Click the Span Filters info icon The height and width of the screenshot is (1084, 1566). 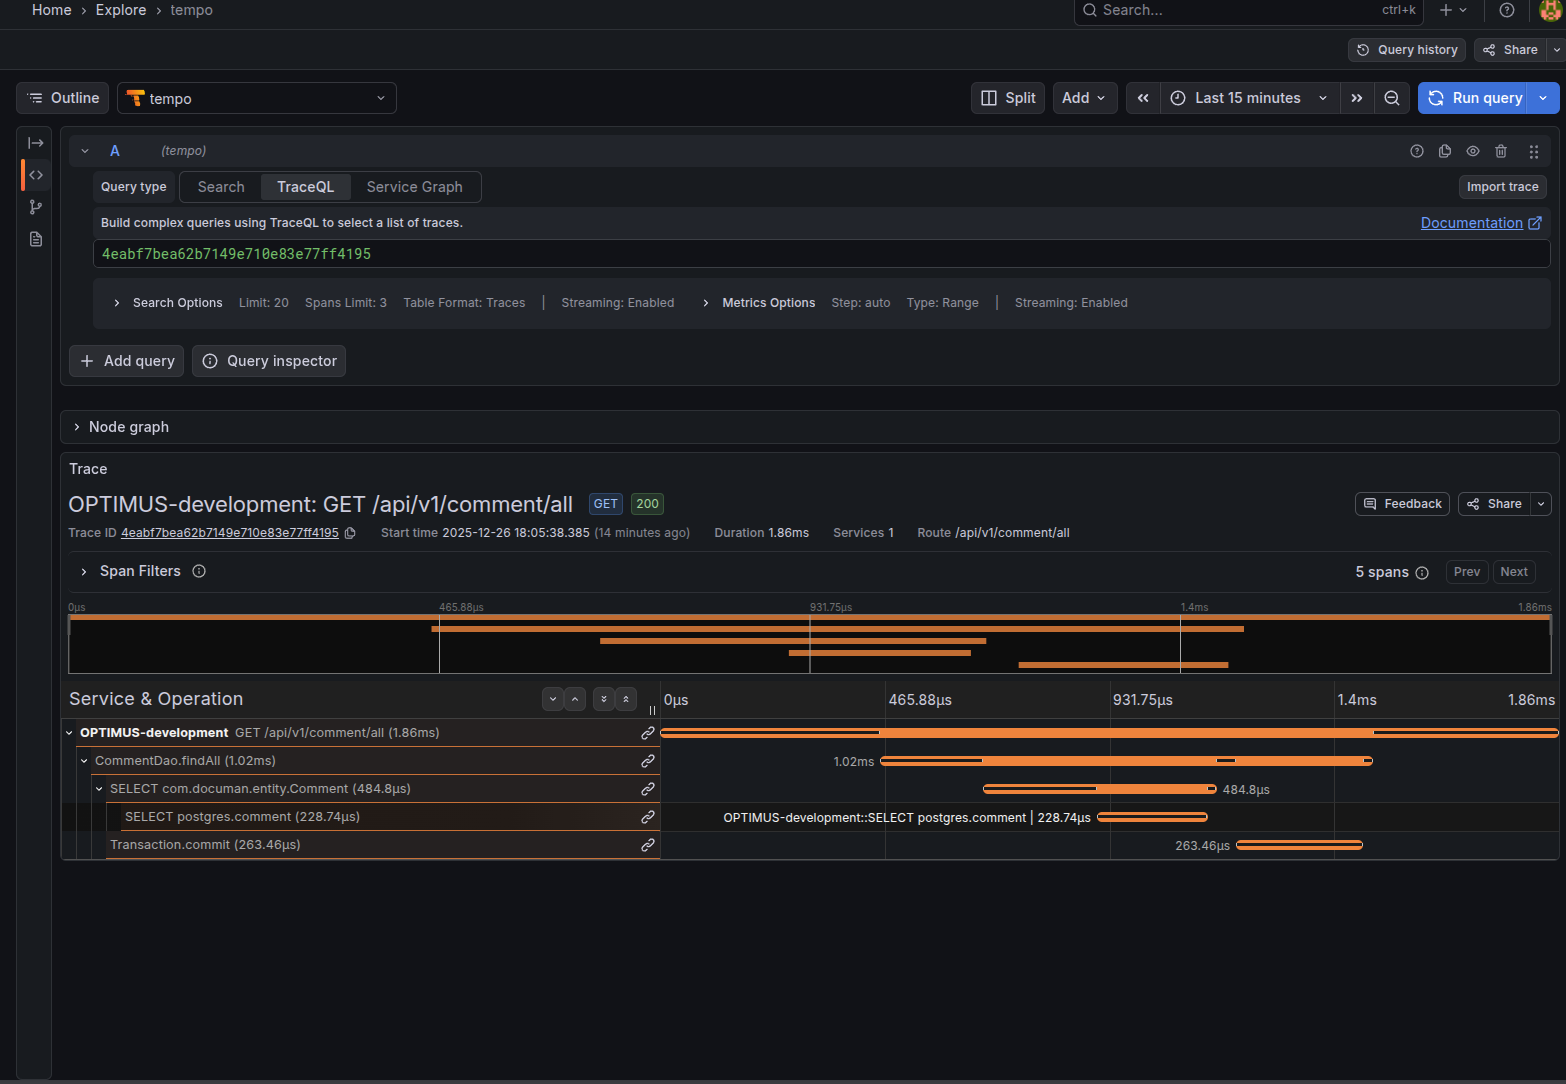(199, 571)
